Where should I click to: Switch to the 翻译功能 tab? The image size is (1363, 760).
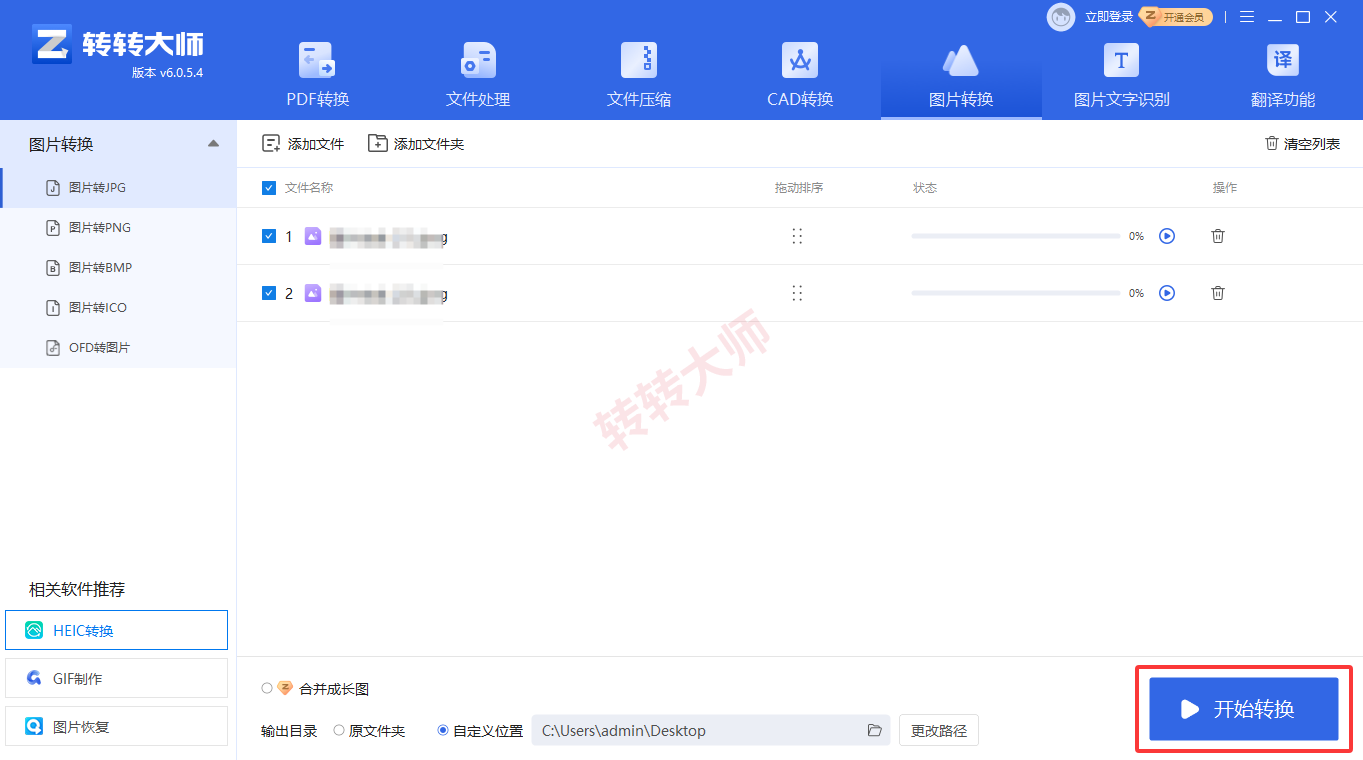tap(1283, 75)
